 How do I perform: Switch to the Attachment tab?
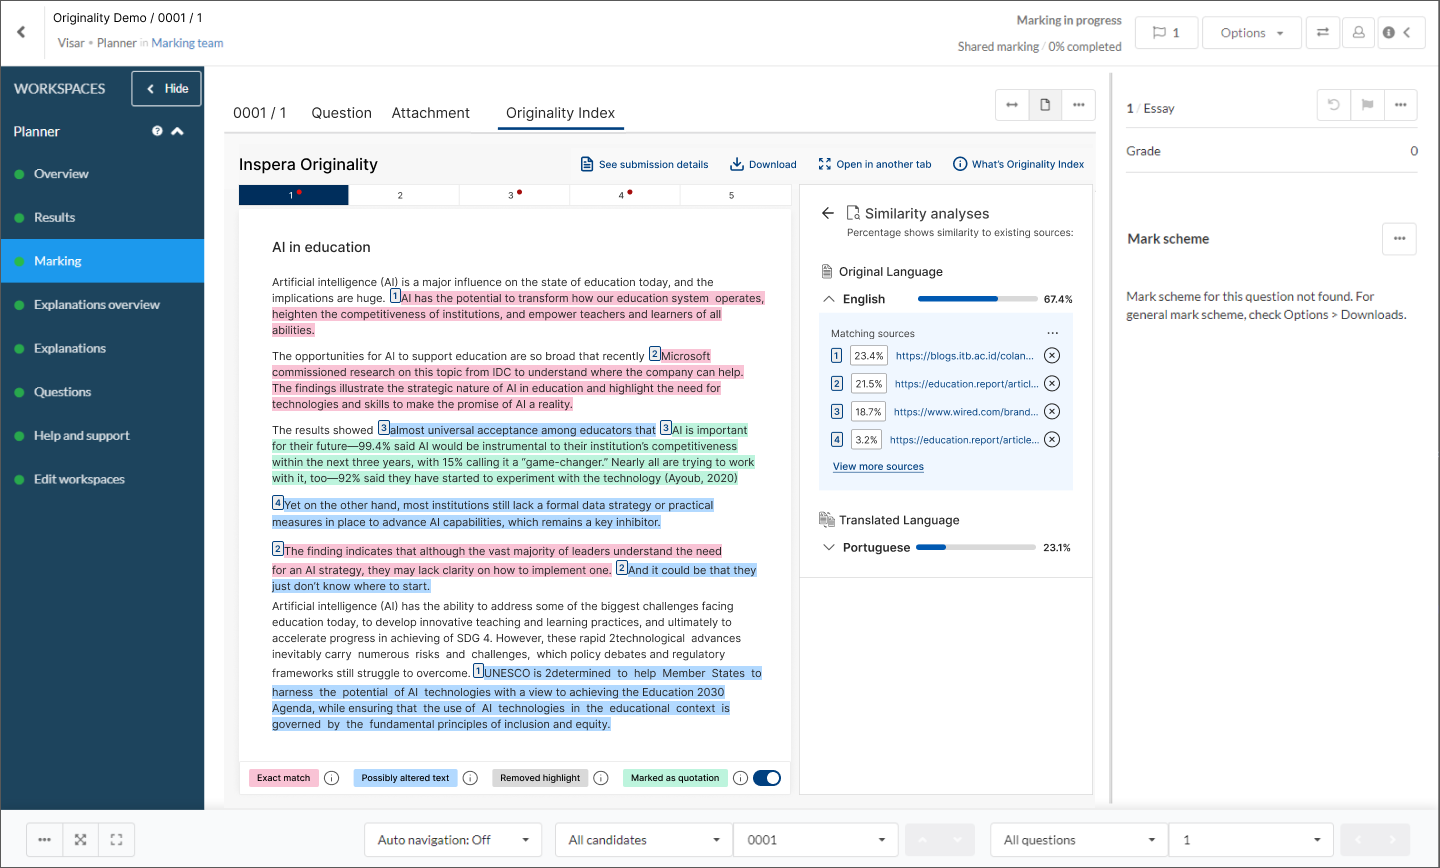pos(430,113)
